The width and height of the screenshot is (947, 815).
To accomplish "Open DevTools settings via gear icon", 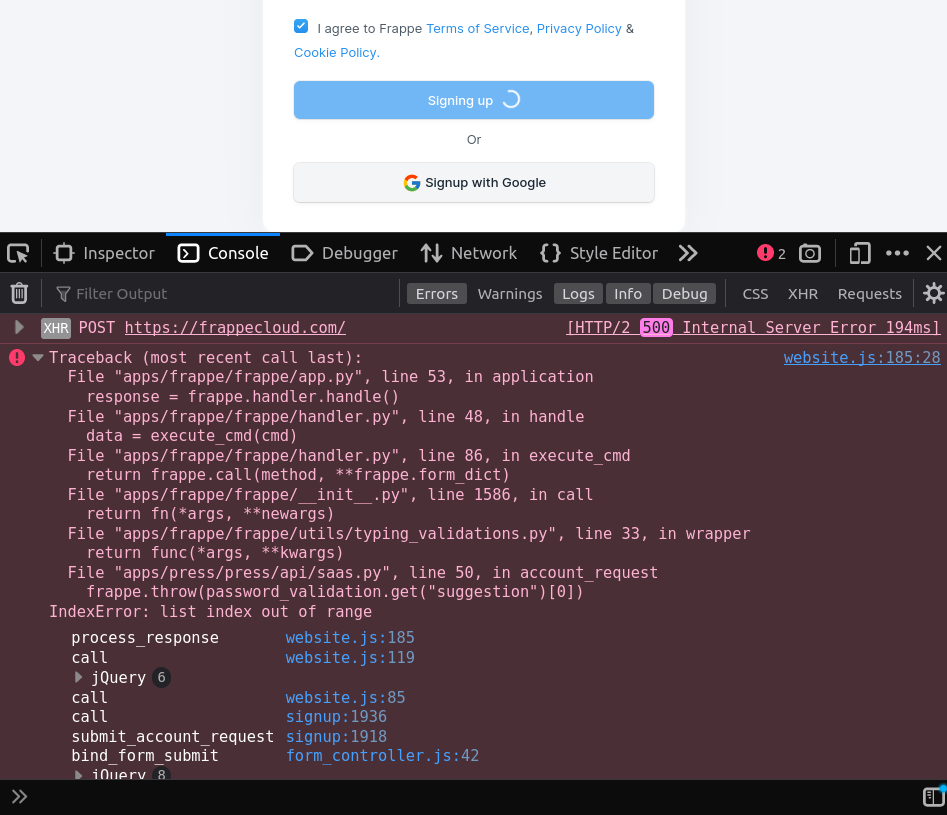I will (x=933, y=293).
